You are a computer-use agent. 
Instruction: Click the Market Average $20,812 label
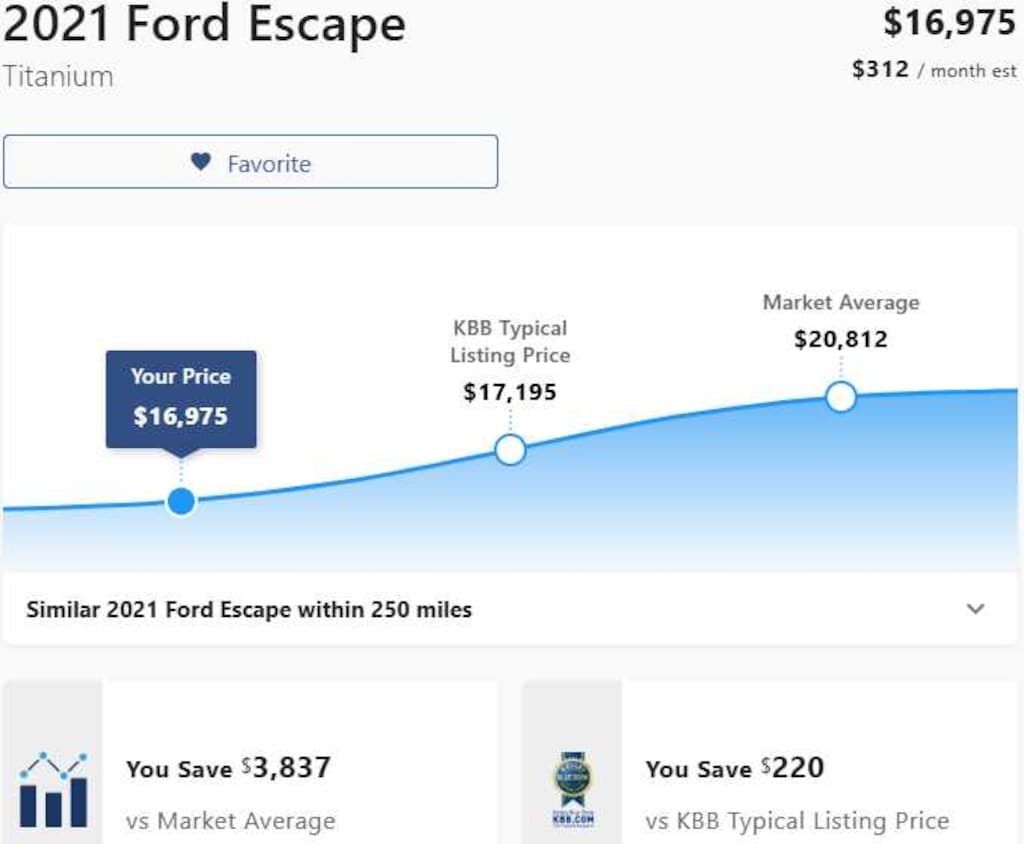click(x=841, y=320)
